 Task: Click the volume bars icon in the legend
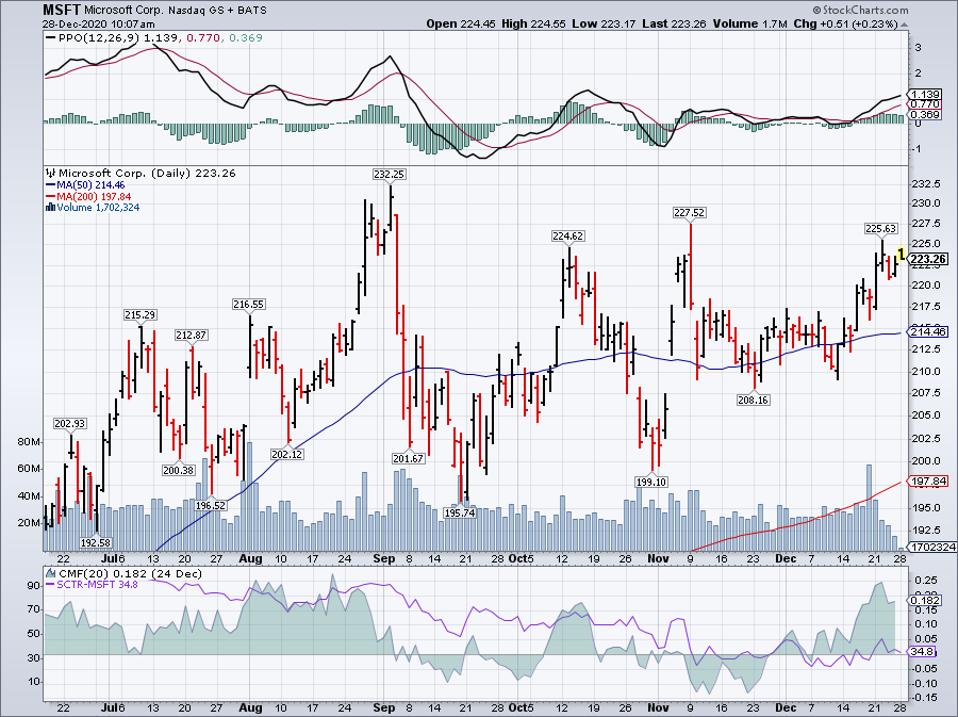point(51,208)
